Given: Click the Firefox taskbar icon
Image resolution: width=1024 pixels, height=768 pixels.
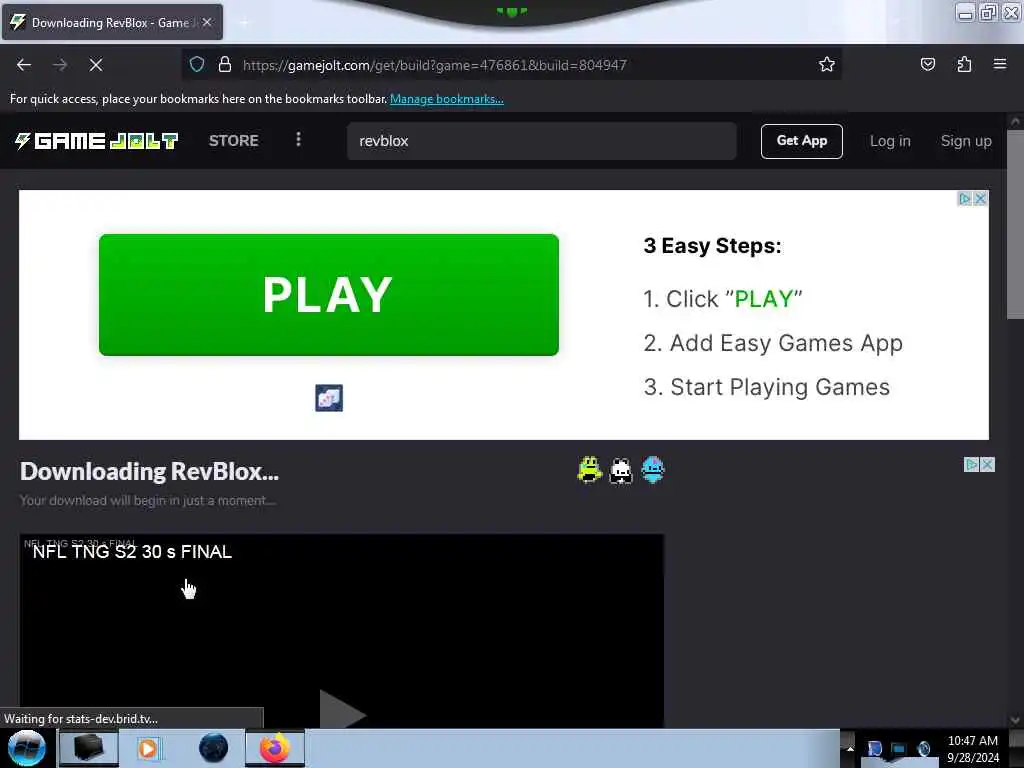Looking at the screenshot, I should click(x=274, y=748).
